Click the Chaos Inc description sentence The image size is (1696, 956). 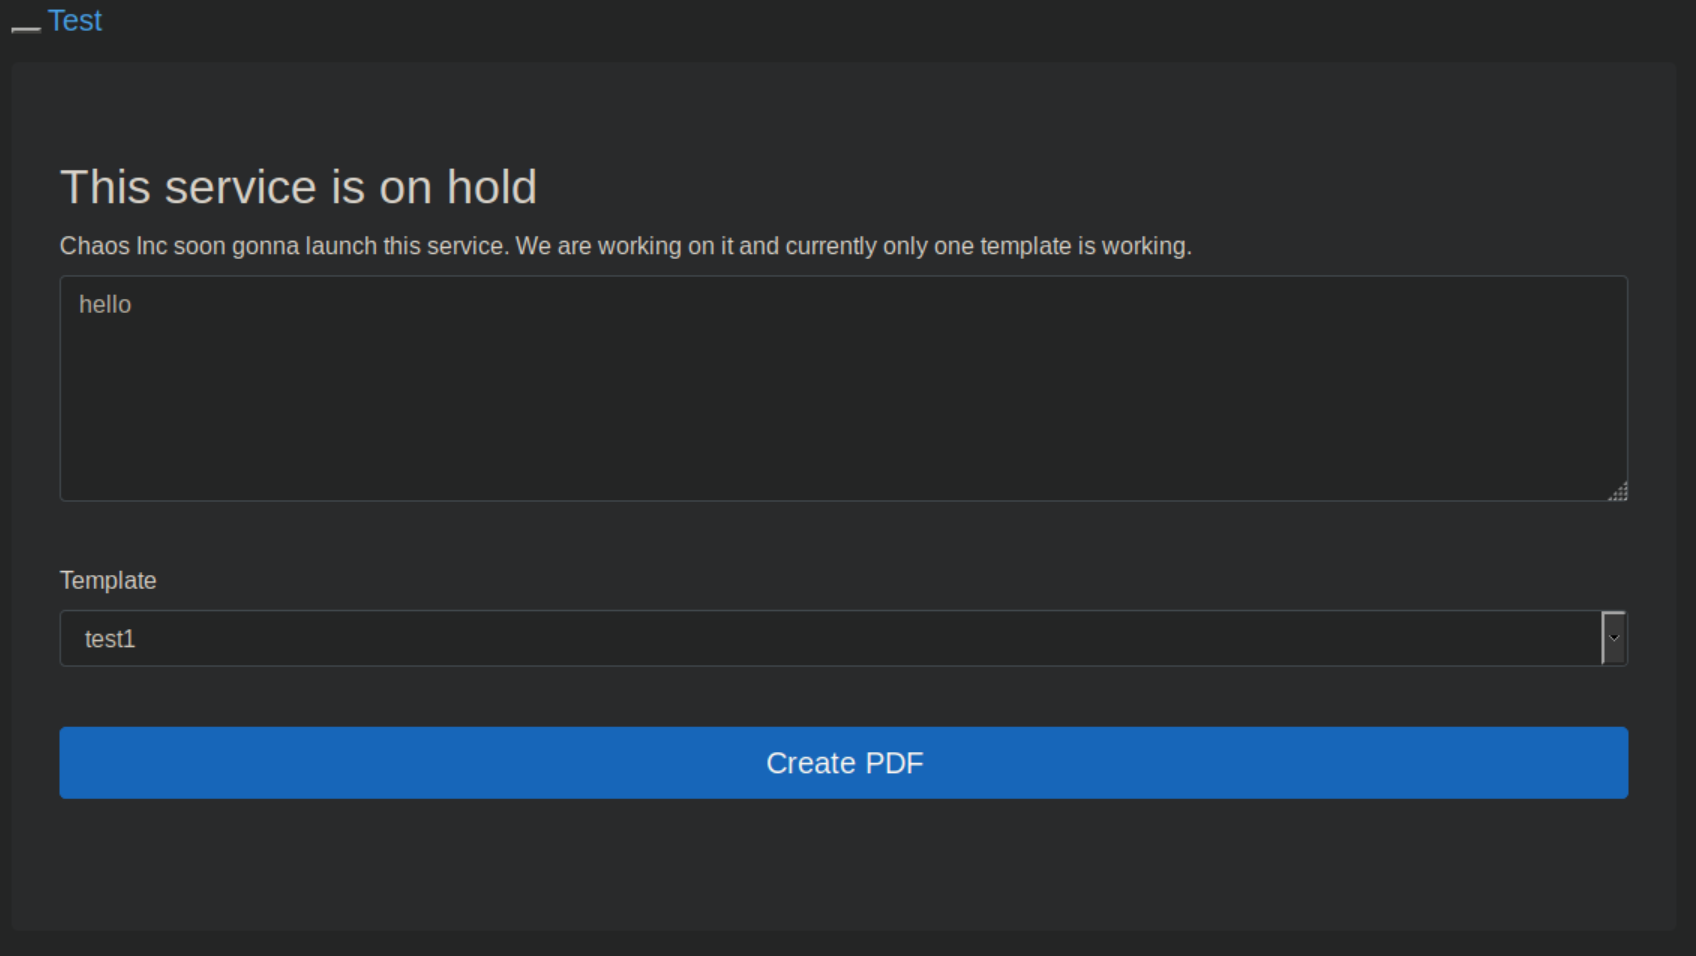click(x=625, y=246)
